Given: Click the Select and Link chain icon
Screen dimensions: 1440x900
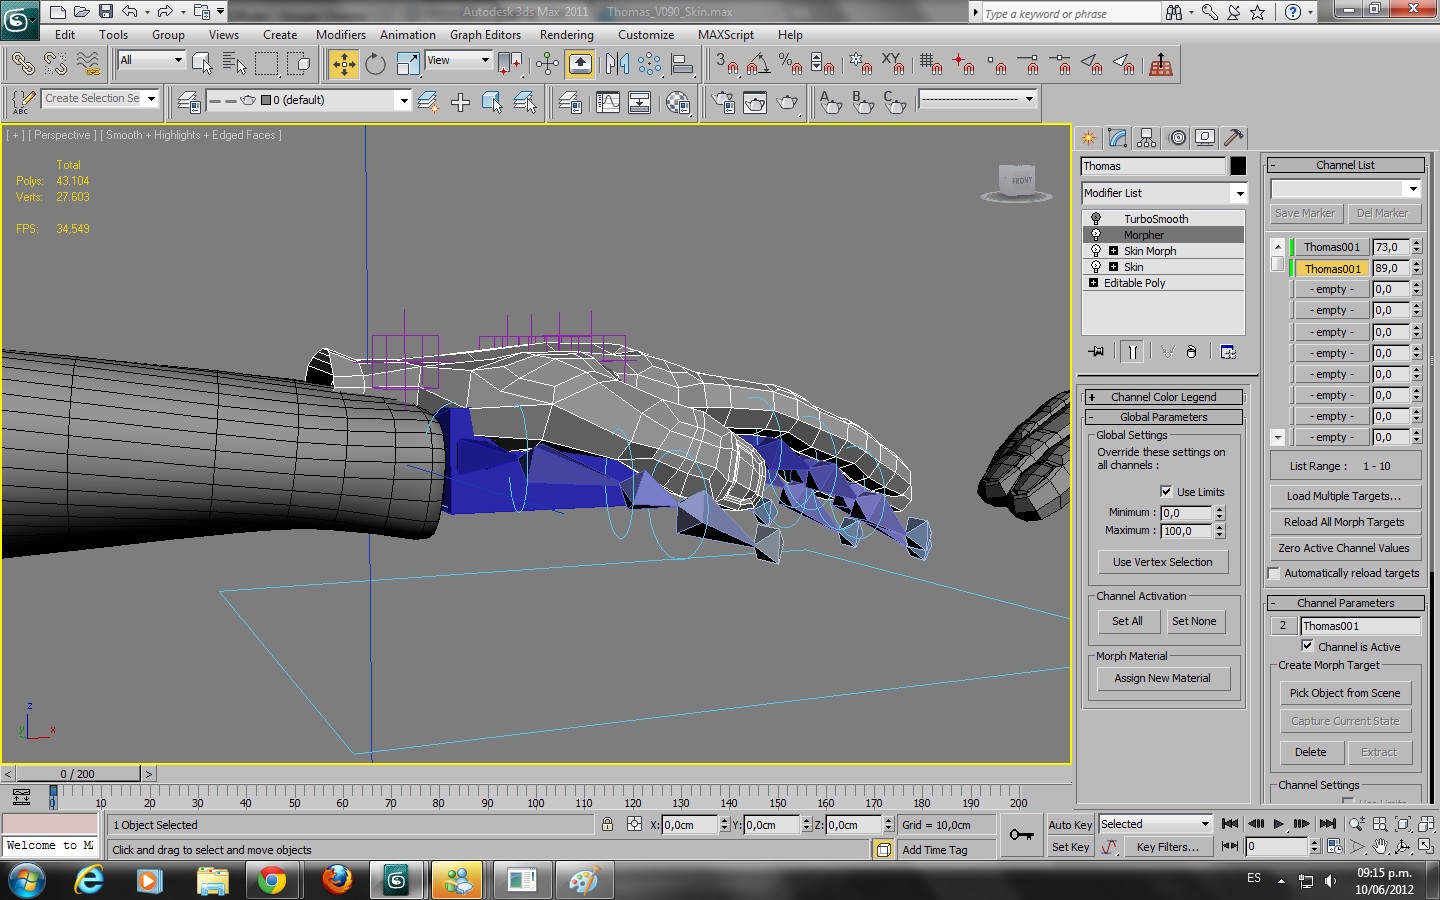Looking at the screenshot, I should click(22, 65).
